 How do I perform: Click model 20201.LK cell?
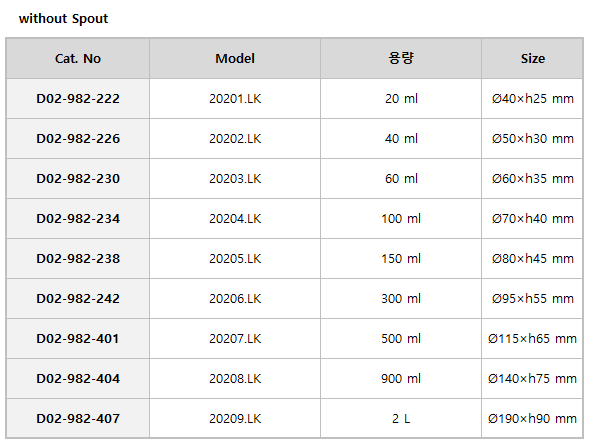(x=235, y=99)
